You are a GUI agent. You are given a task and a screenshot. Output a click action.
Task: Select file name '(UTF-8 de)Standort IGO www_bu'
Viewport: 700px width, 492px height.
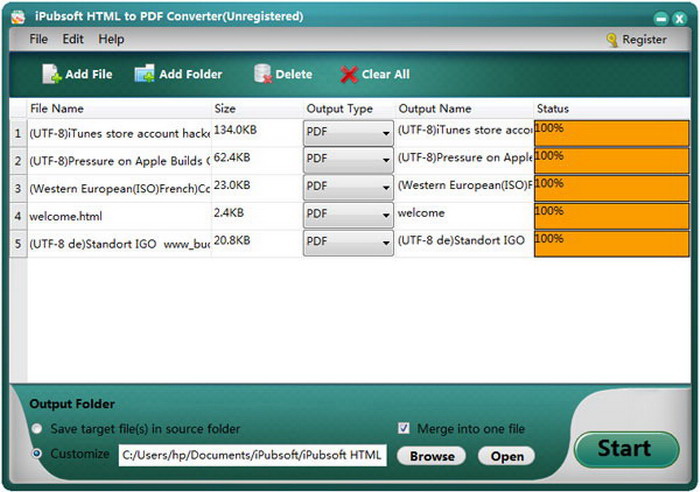click(119, 244)
